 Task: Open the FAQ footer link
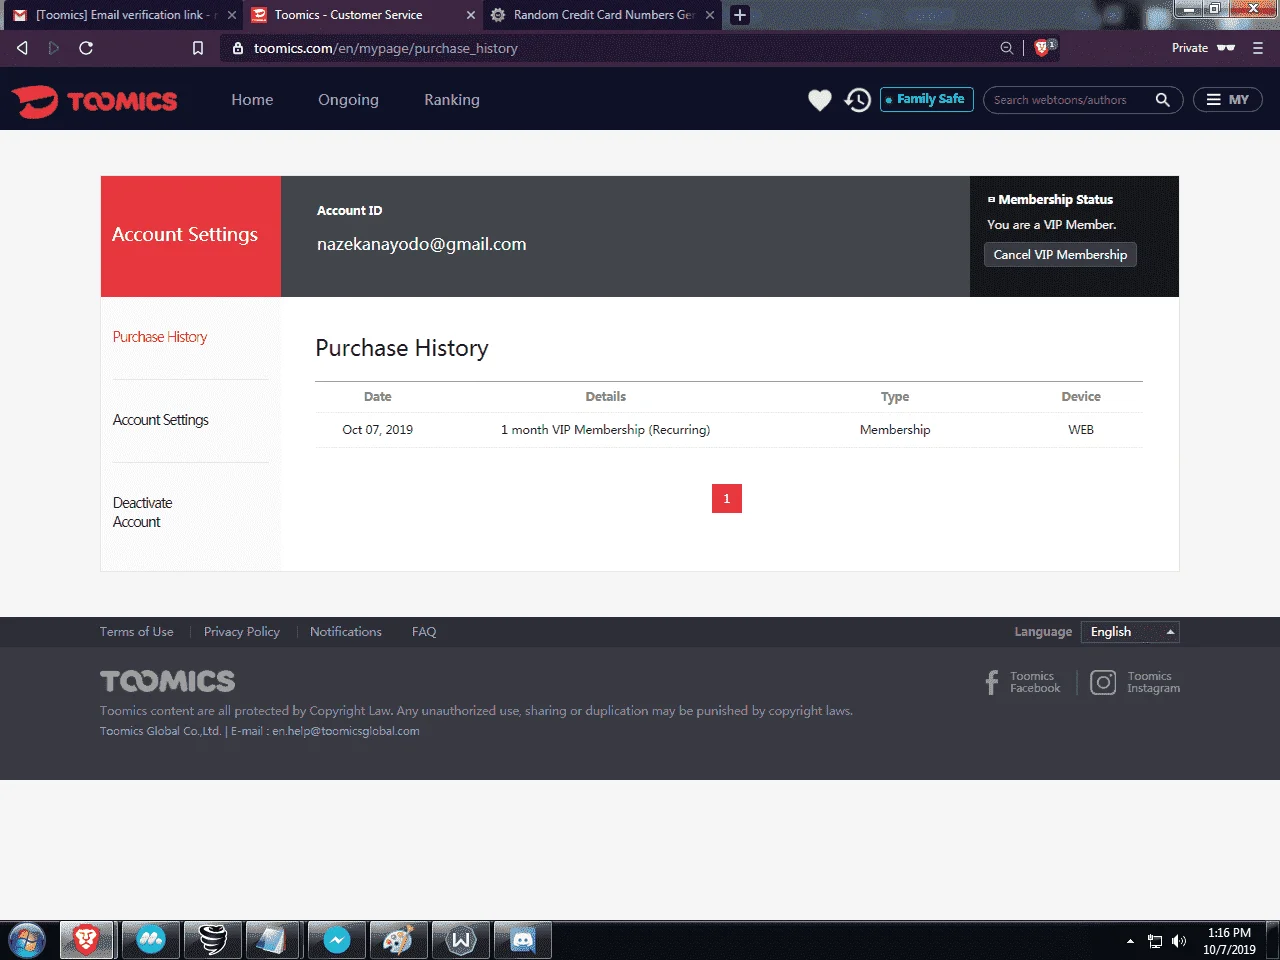424,632
